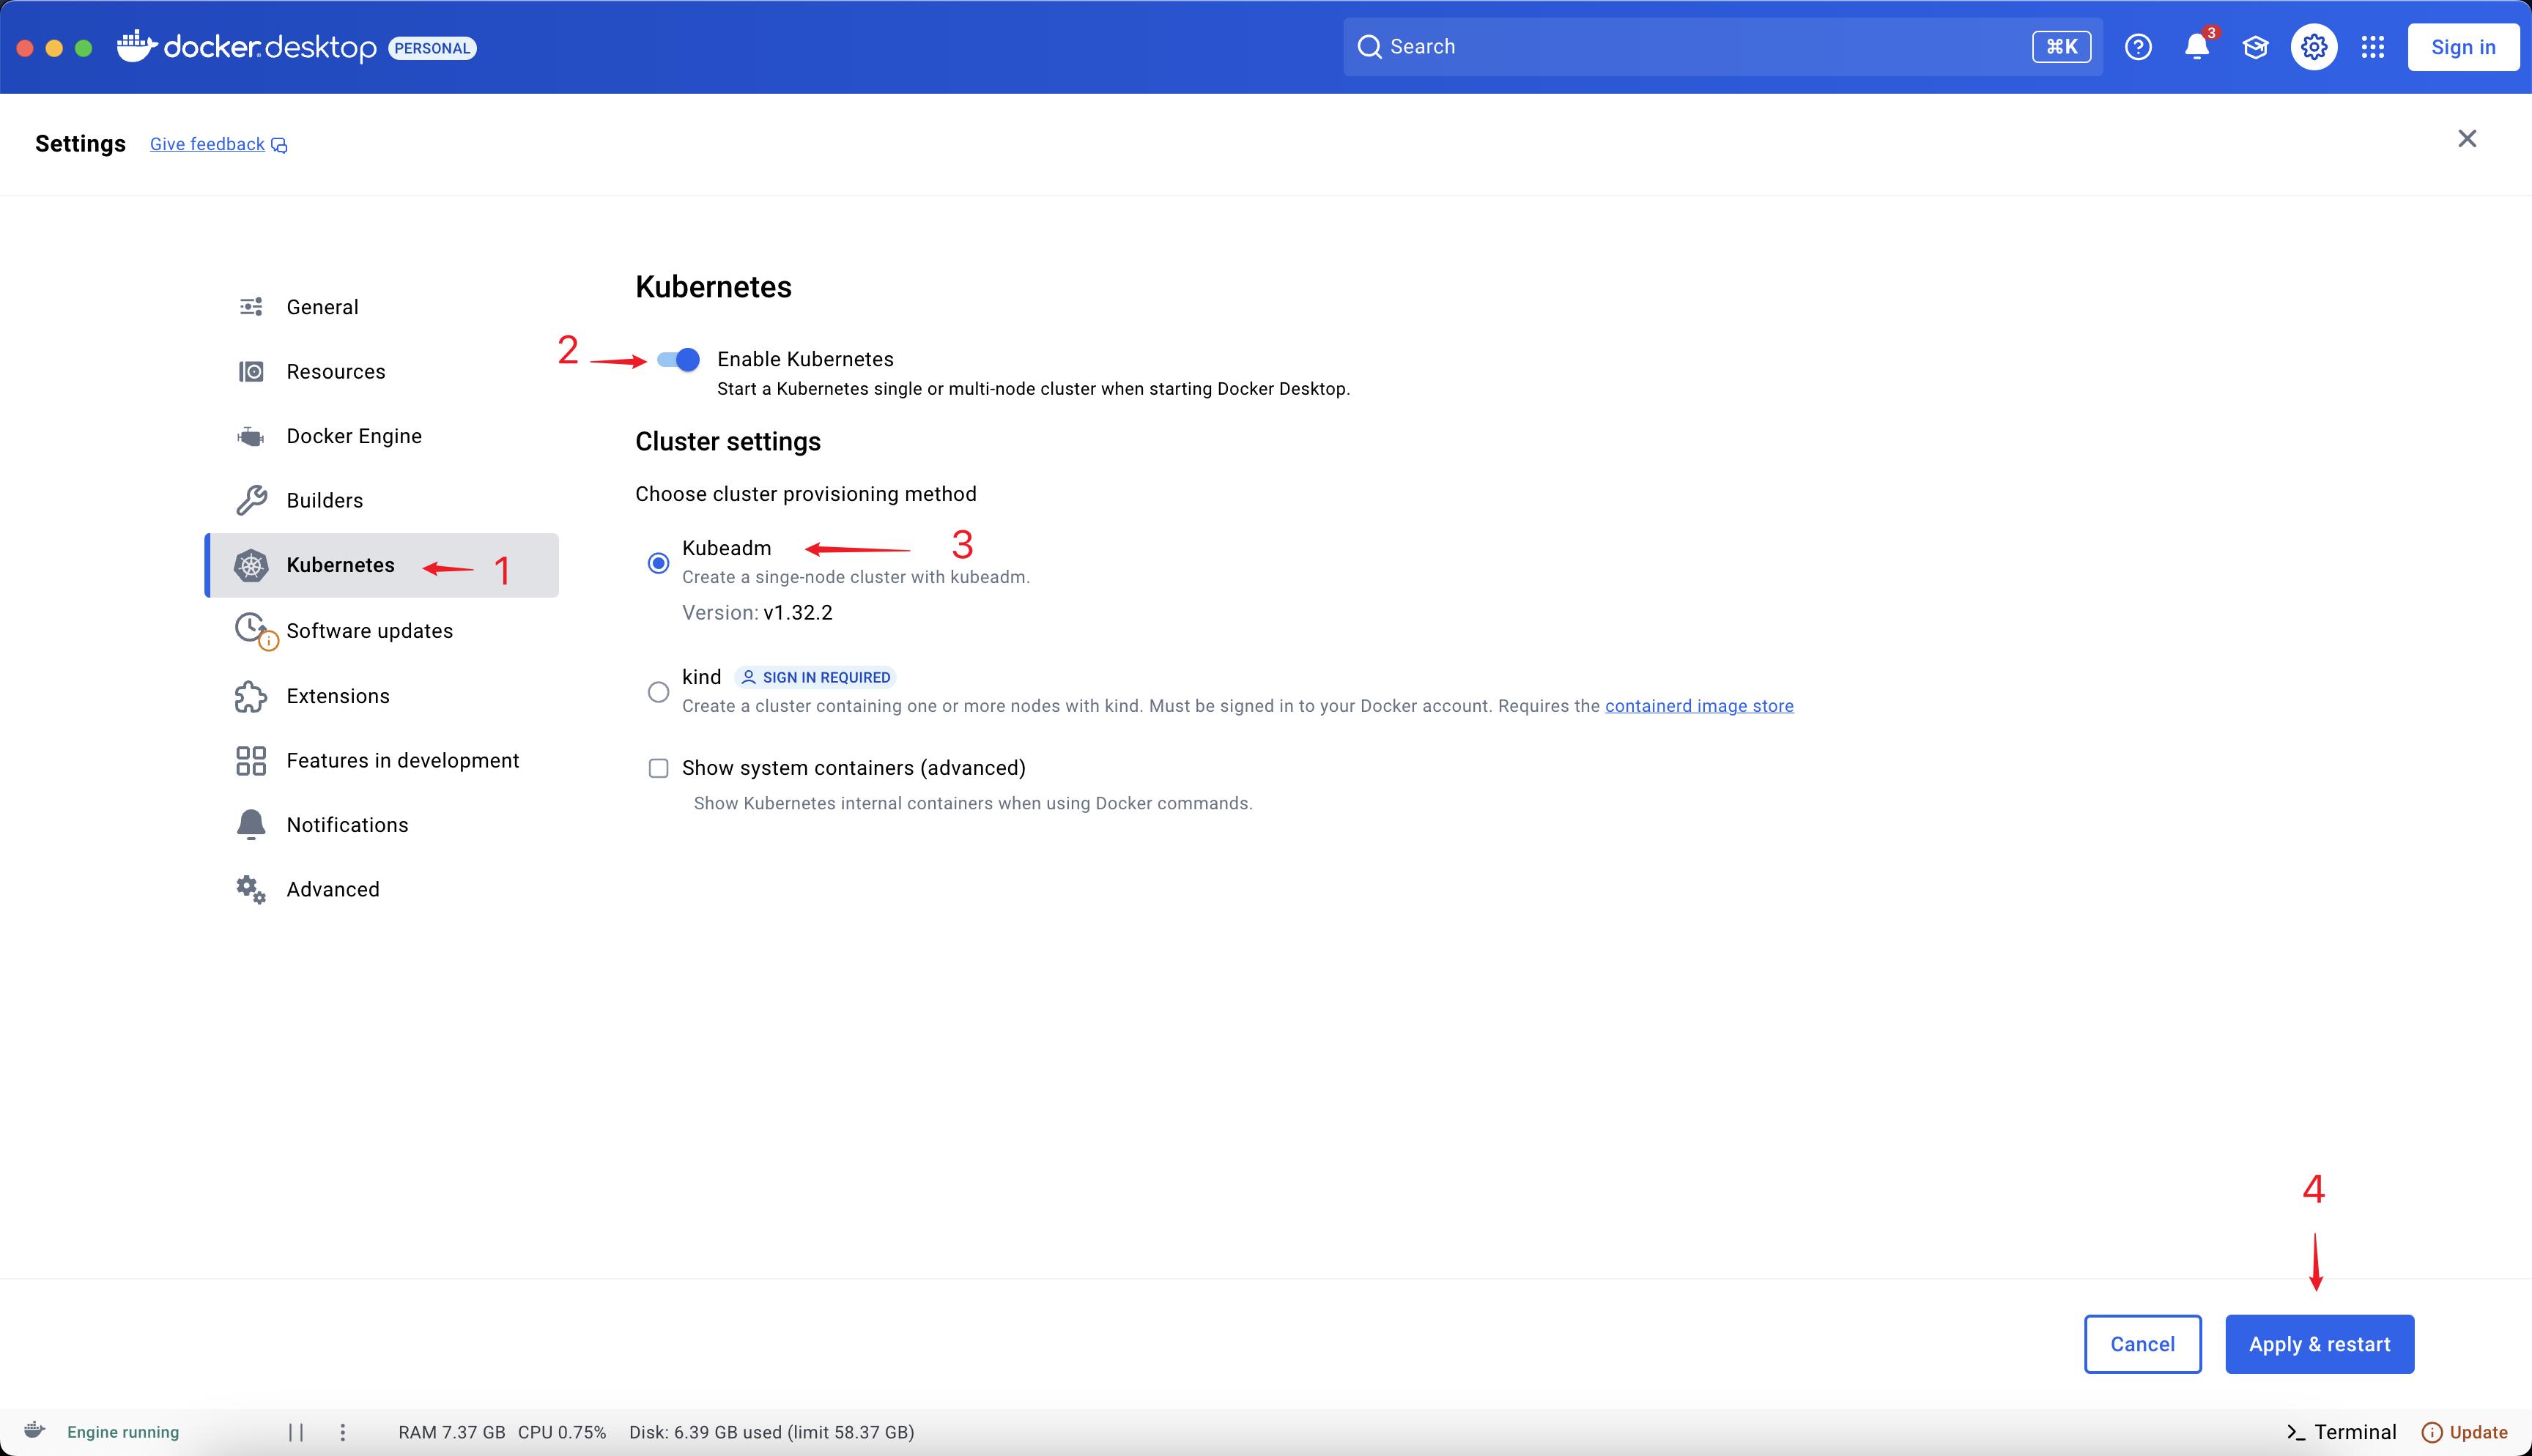Open the Extensions settings section

pyautogui.click(x=382, y=696)
